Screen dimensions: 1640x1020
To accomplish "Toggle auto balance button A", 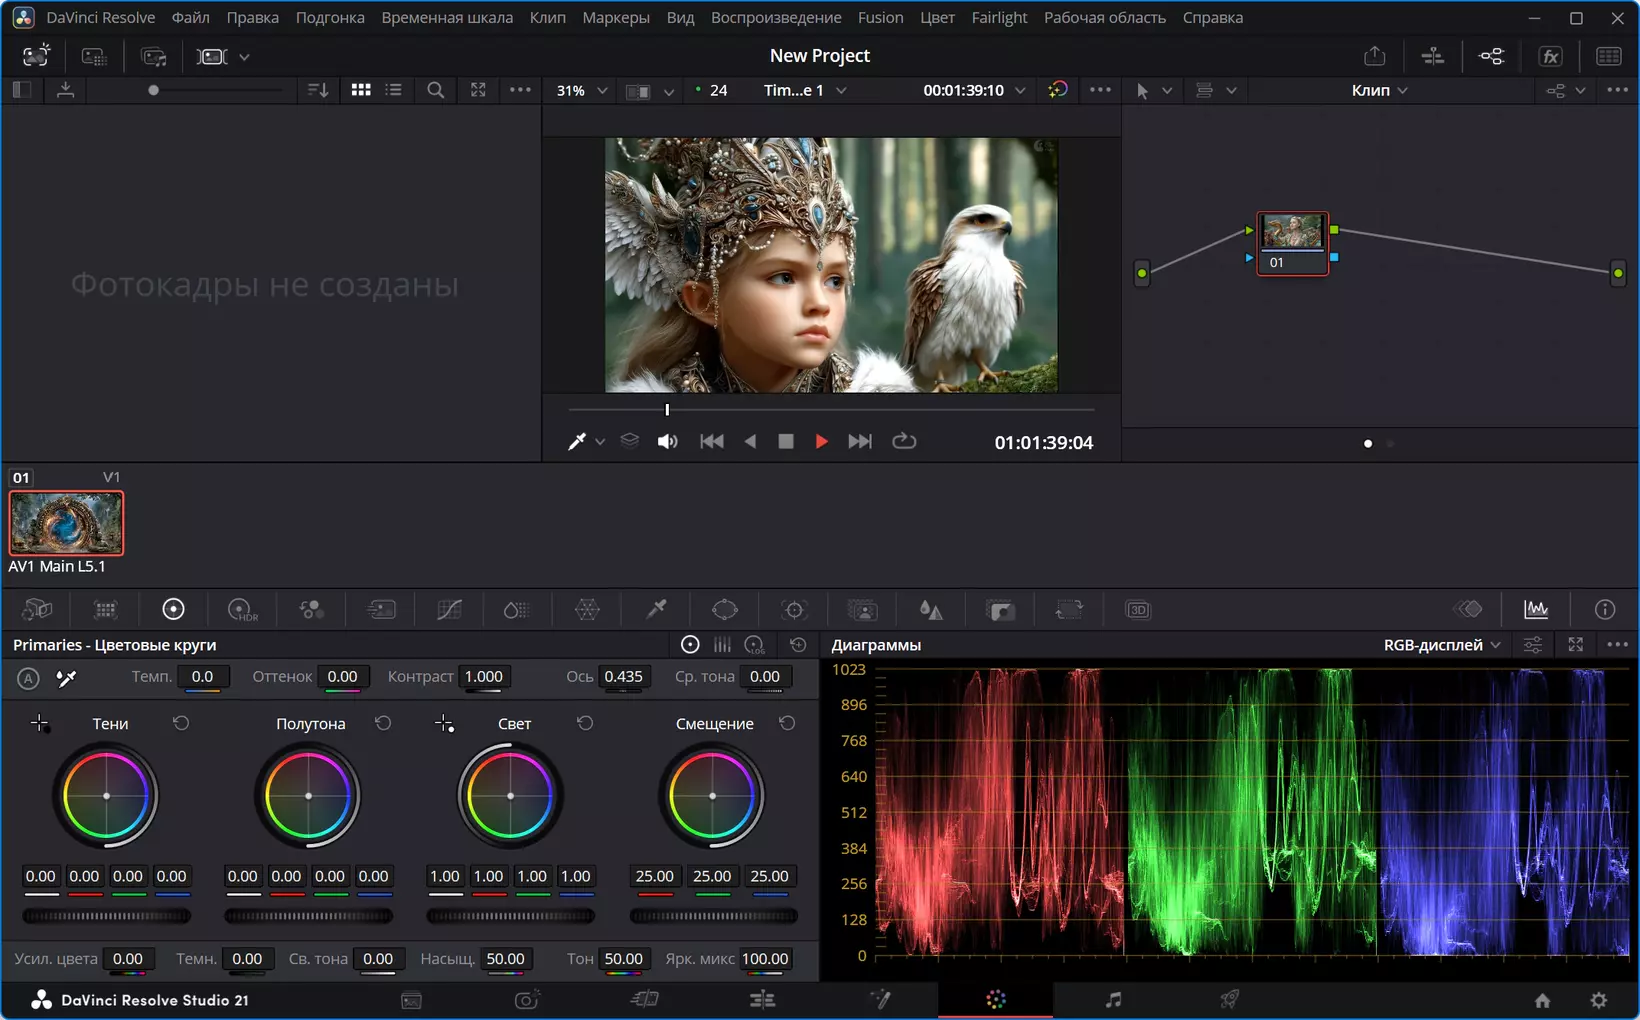I will click(28, 678).
